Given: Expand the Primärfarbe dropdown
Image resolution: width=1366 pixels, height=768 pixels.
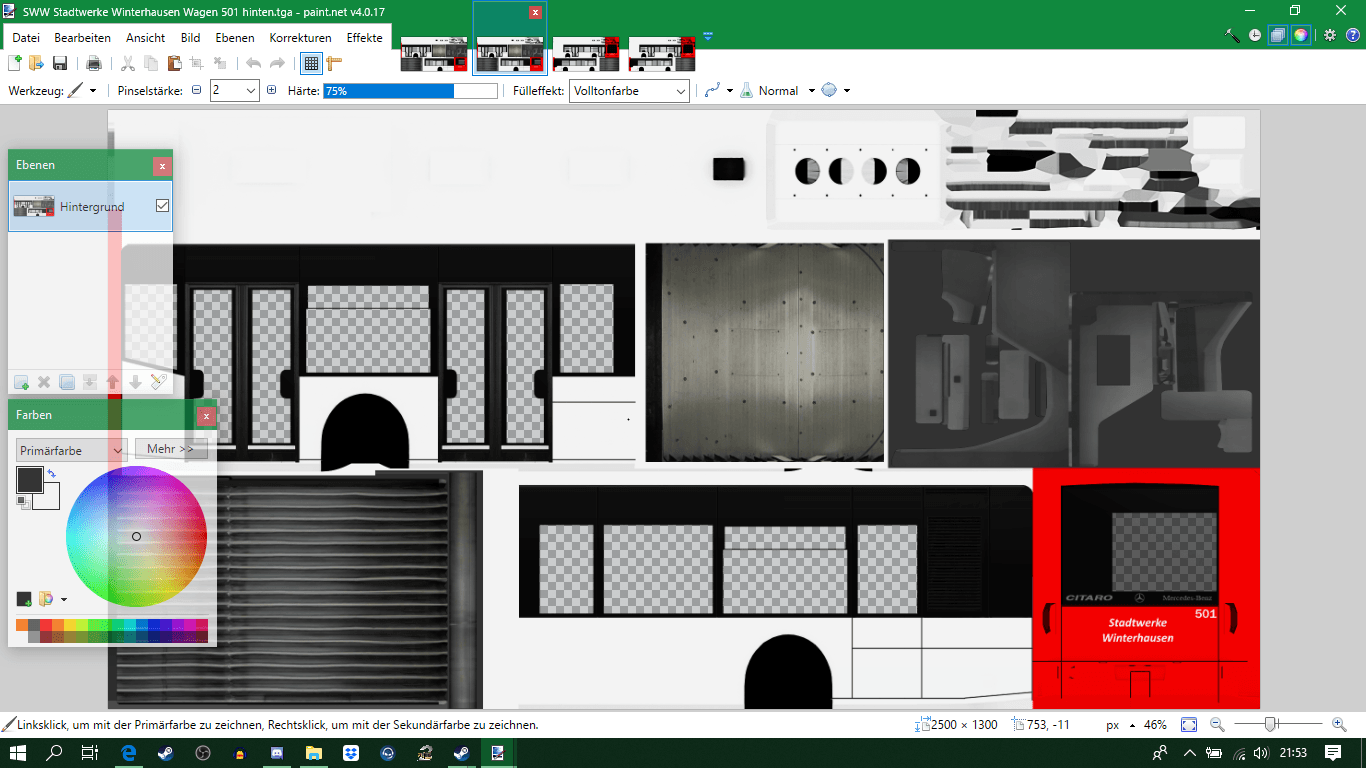Looking at the screenshot, I should [x=72, y=450].
